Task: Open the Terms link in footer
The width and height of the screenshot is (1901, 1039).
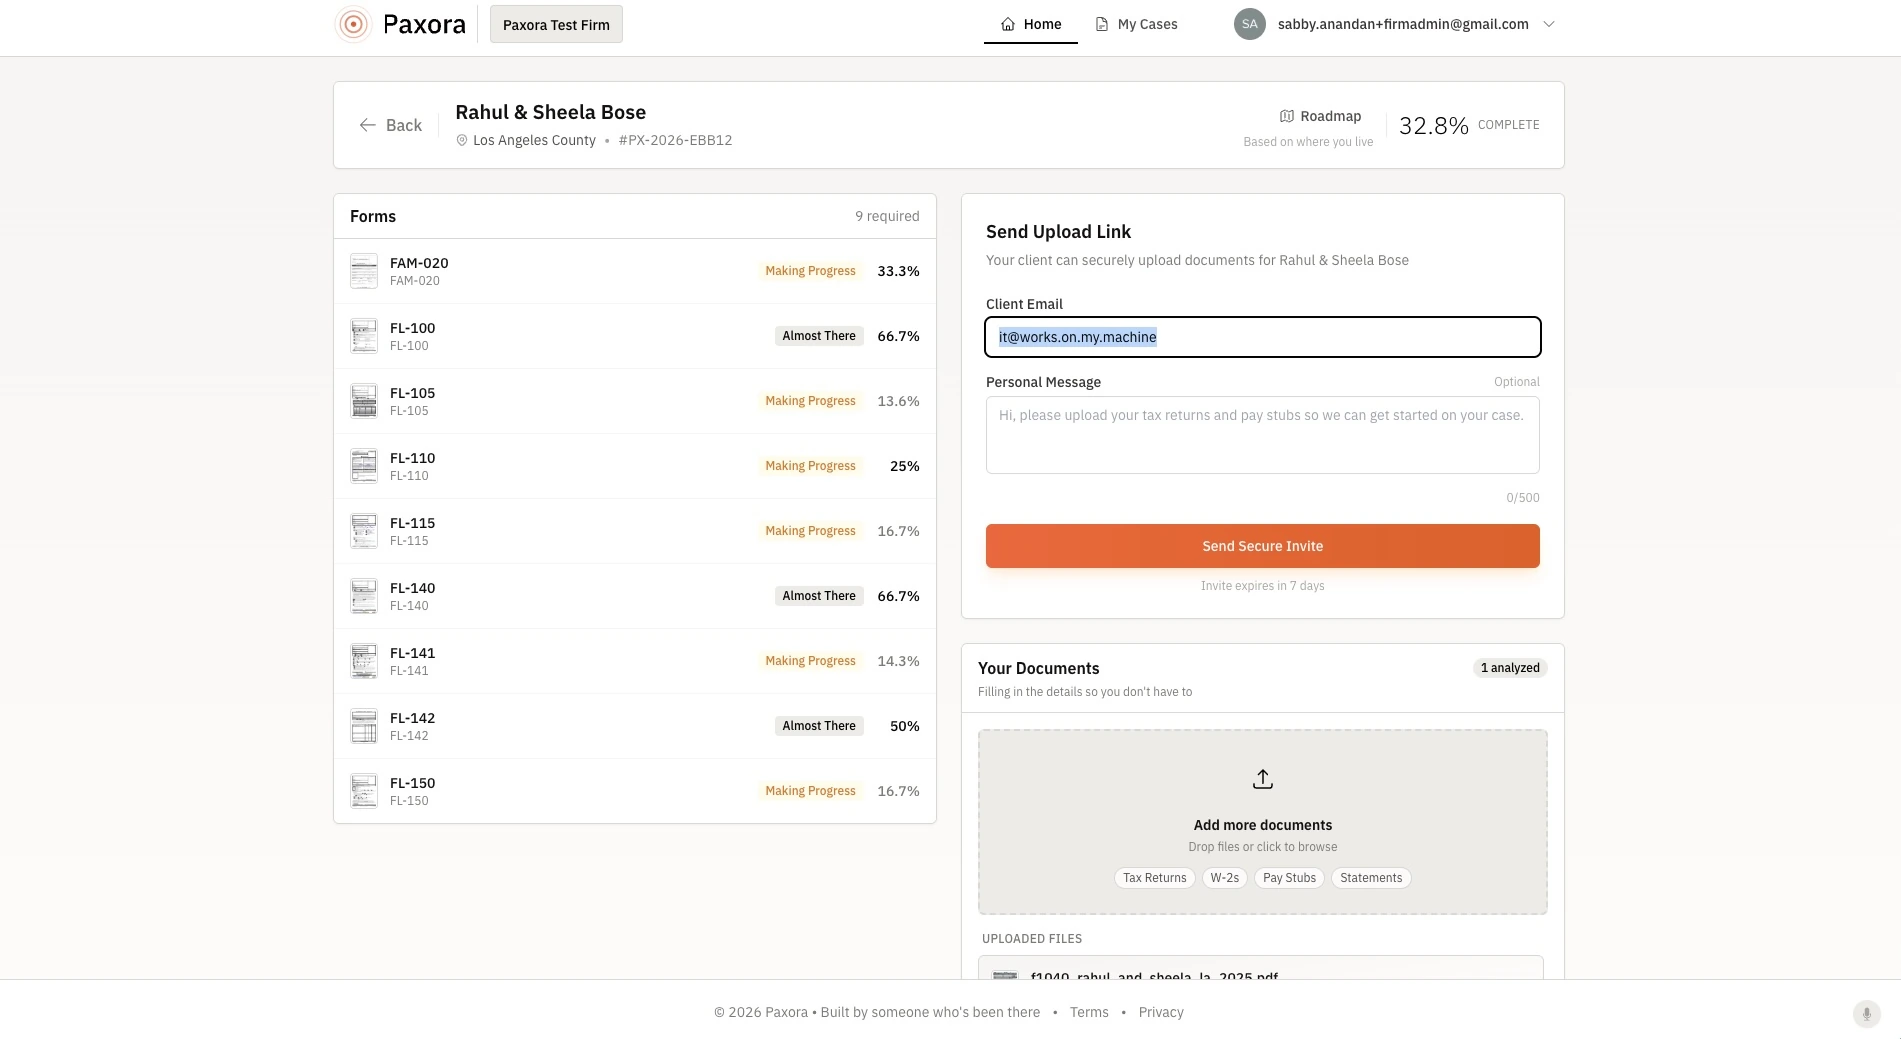Action: (x=1089, y=1012)
